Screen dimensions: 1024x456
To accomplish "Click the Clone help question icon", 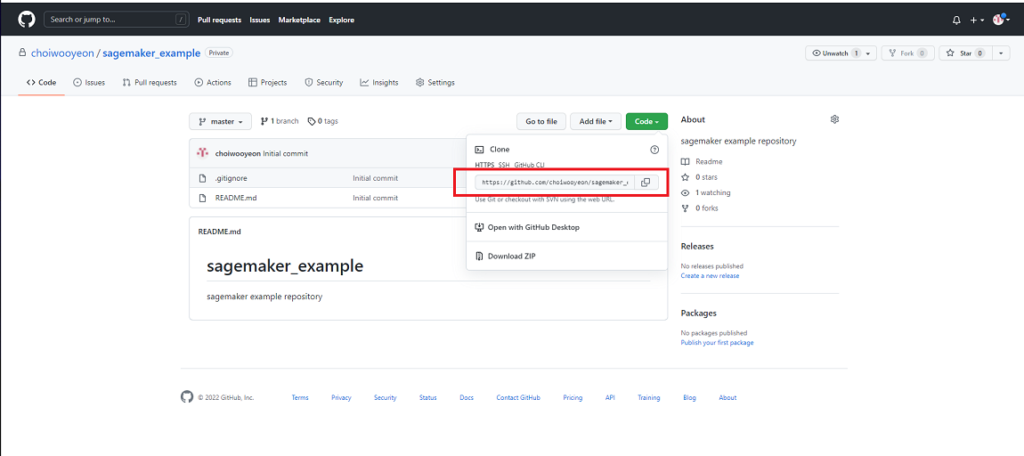I will (x=654, y=150).
